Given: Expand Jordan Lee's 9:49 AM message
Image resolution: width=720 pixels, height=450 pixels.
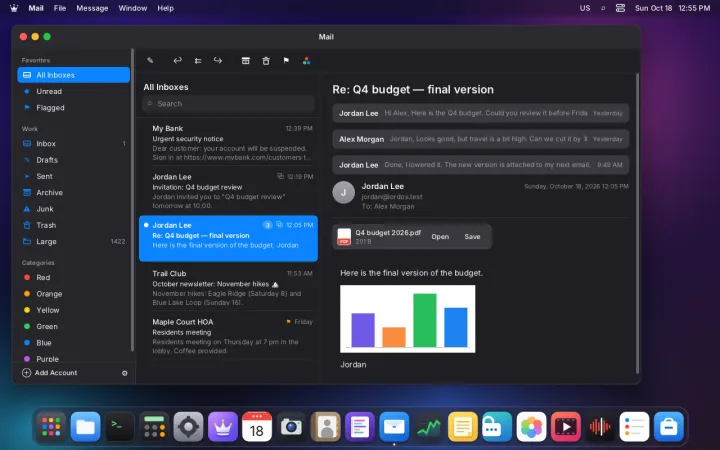Looking at the screenshot, I should pyautogui.click(x=480, y=165).
